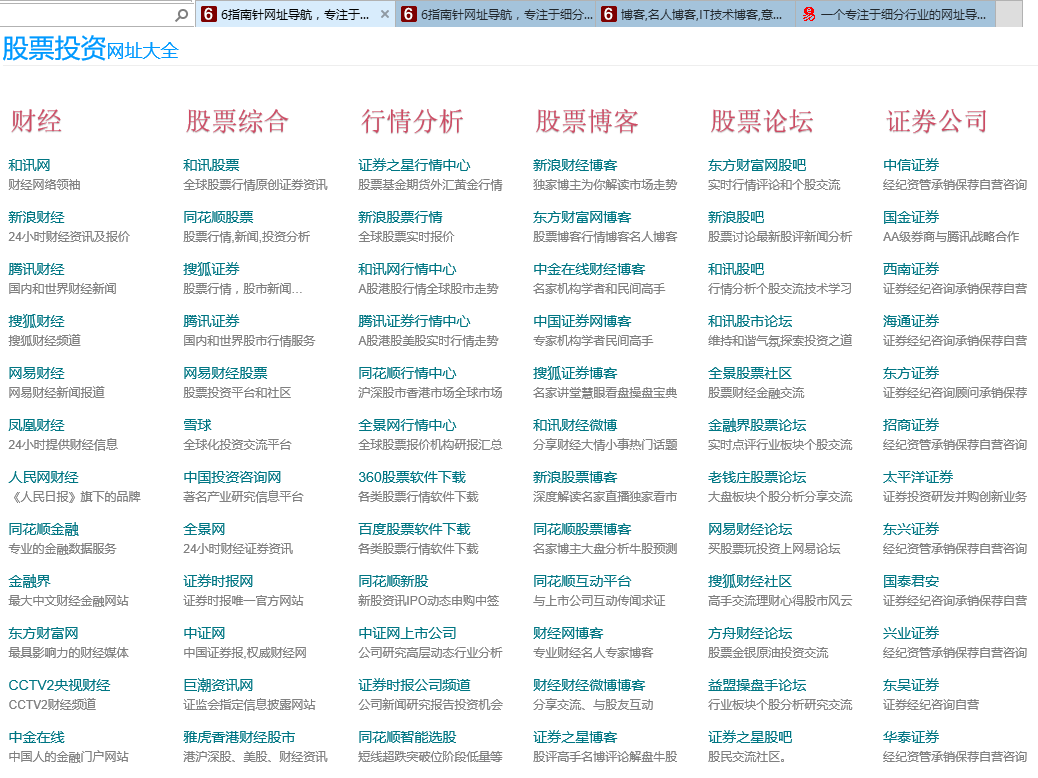Open the 博客,名人博客,IT技术博客 tab

point(696,14)
